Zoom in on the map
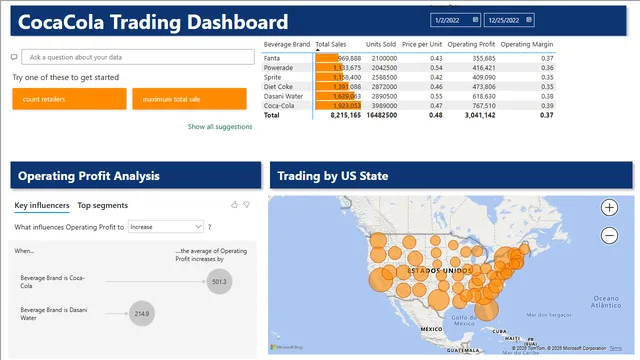 click(609, 207)
